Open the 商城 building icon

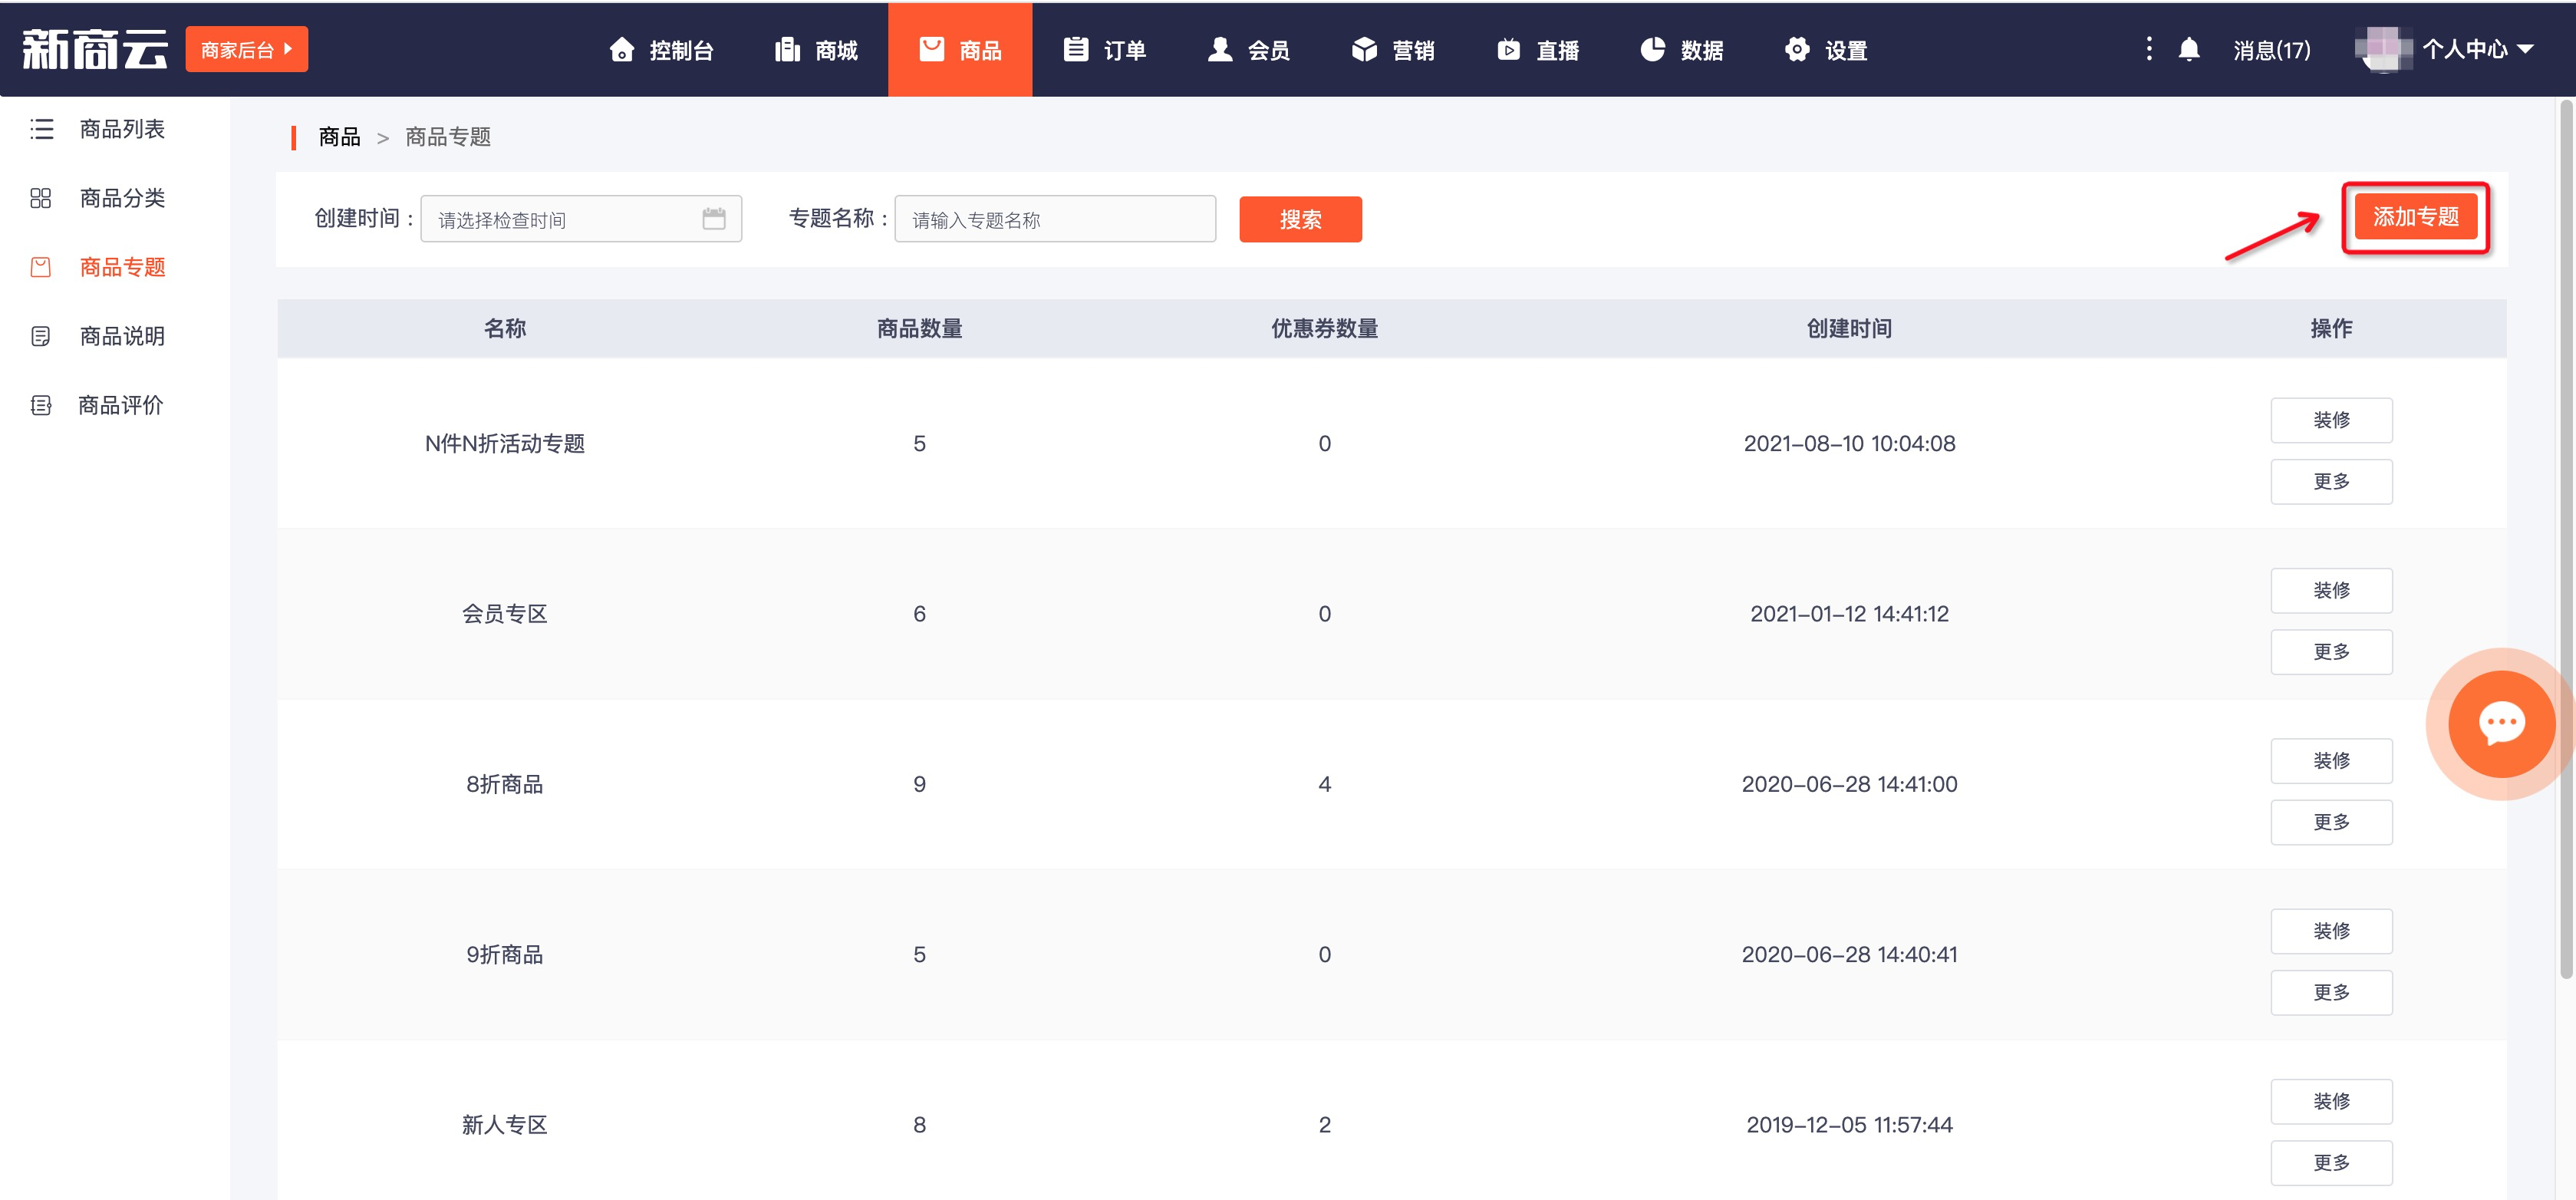[788, 50]
